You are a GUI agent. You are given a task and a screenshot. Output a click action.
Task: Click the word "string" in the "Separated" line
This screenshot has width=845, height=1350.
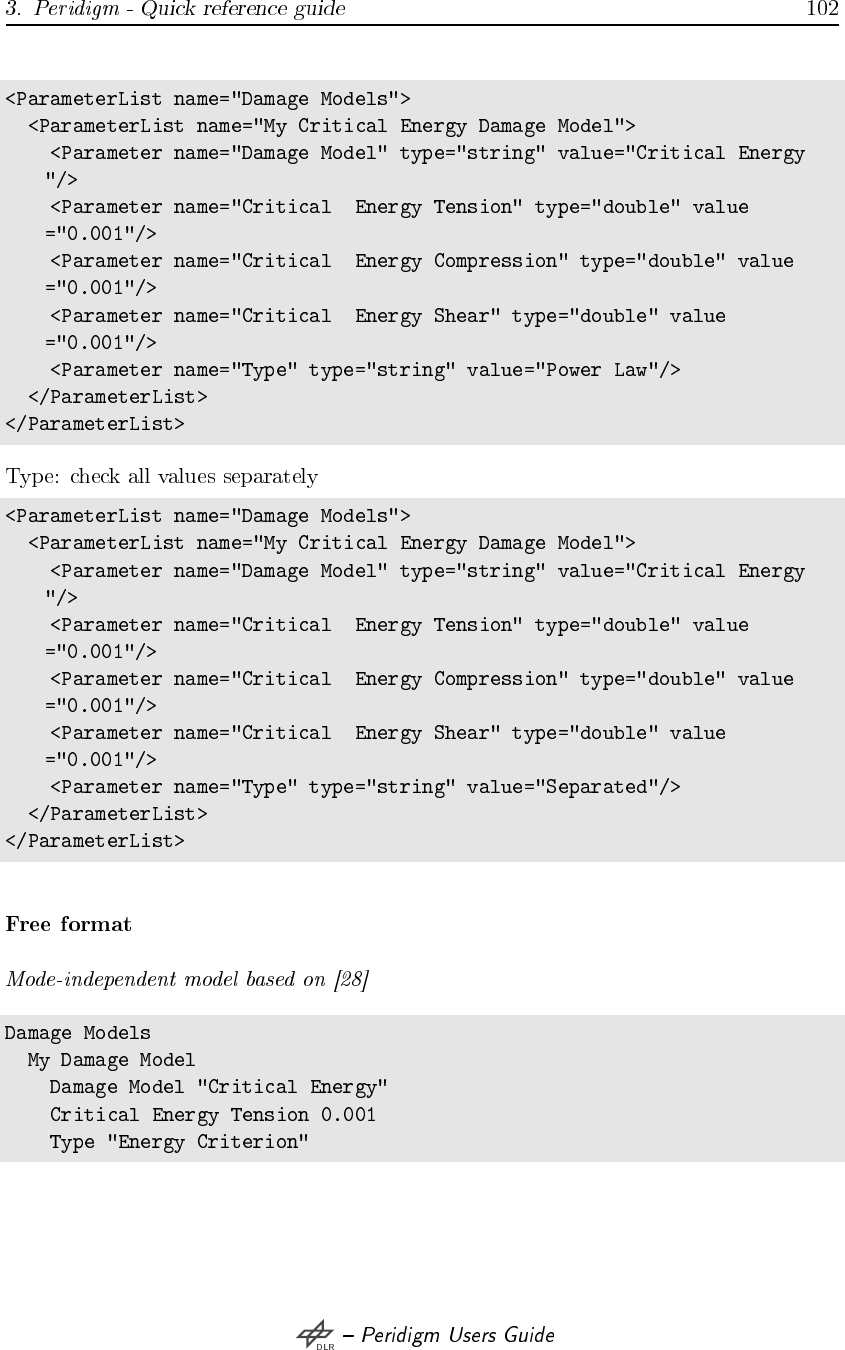(x=410, y=787)
